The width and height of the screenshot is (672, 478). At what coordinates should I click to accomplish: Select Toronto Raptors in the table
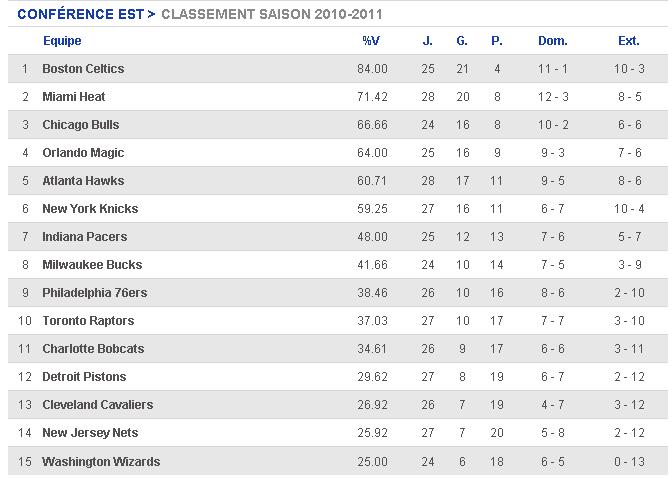tap(88, 321)
